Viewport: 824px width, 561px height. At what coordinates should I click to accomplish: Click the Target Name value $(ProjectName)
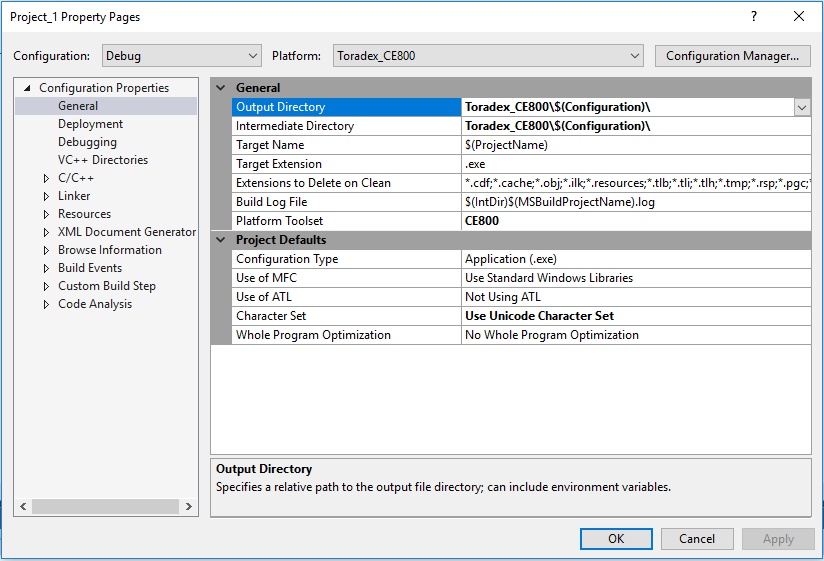pos(506,145)
